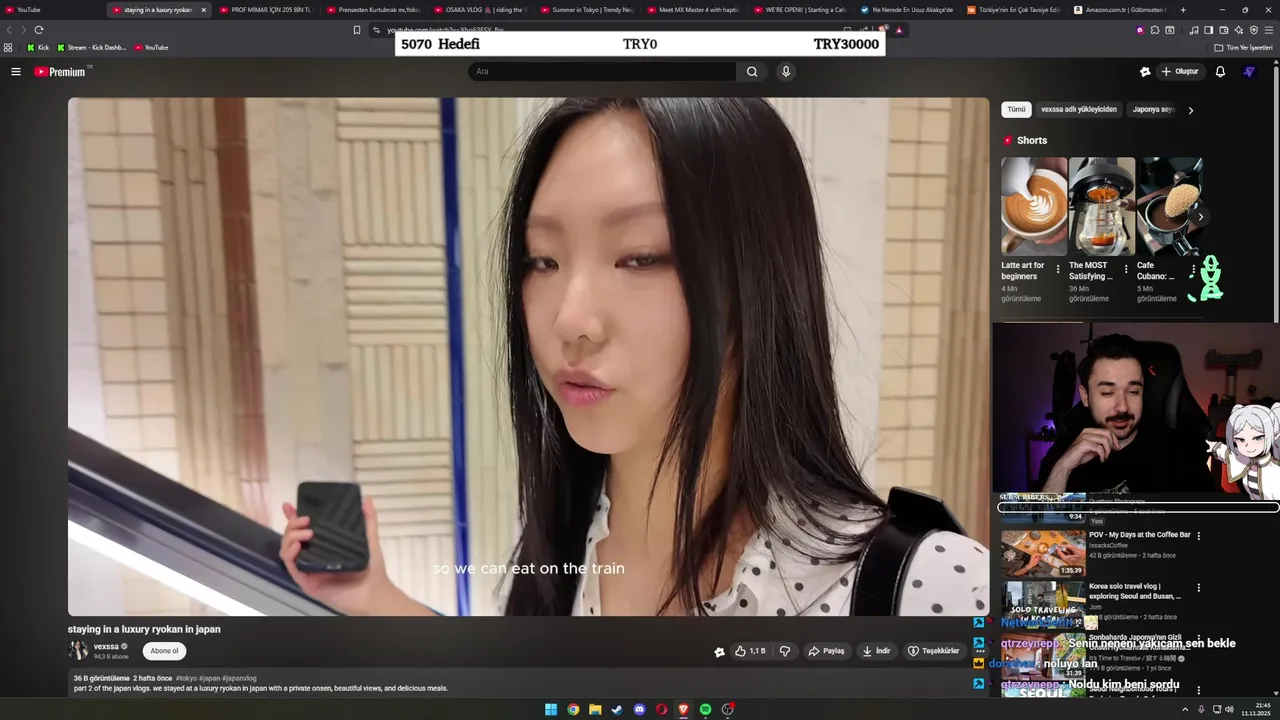The width and height of the screenshot is (1280, 720).
Task: Open Spotify from the taskbar
Action: coord(706,710)
